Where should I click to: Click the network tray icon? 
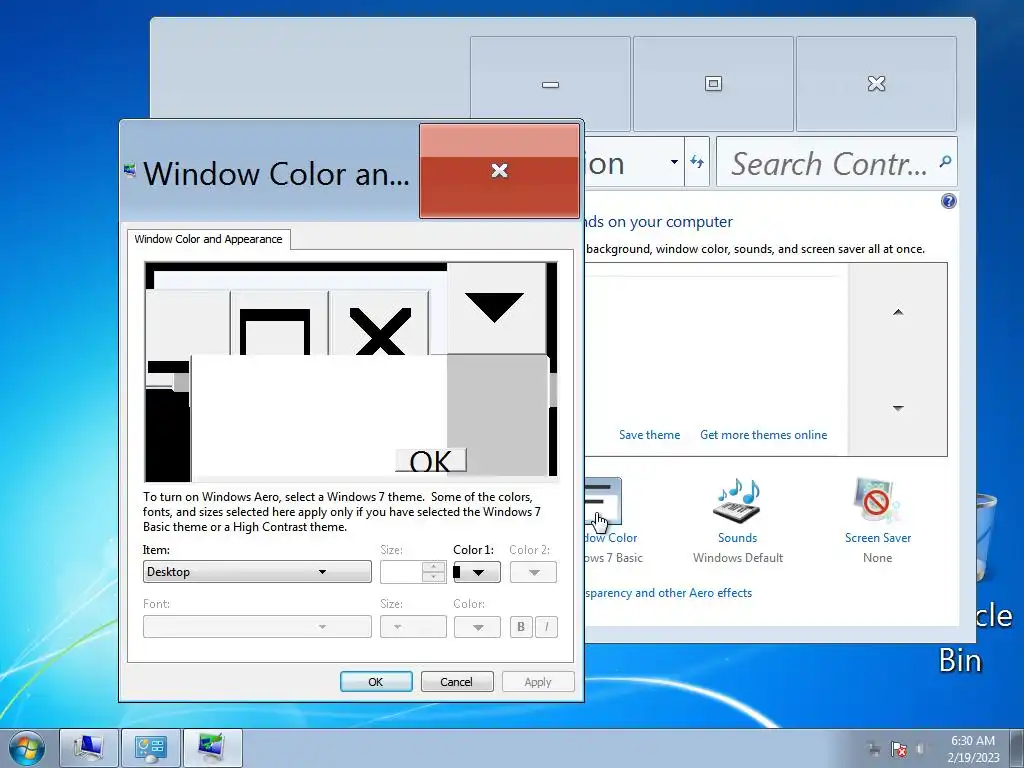[x=873, y=748]
